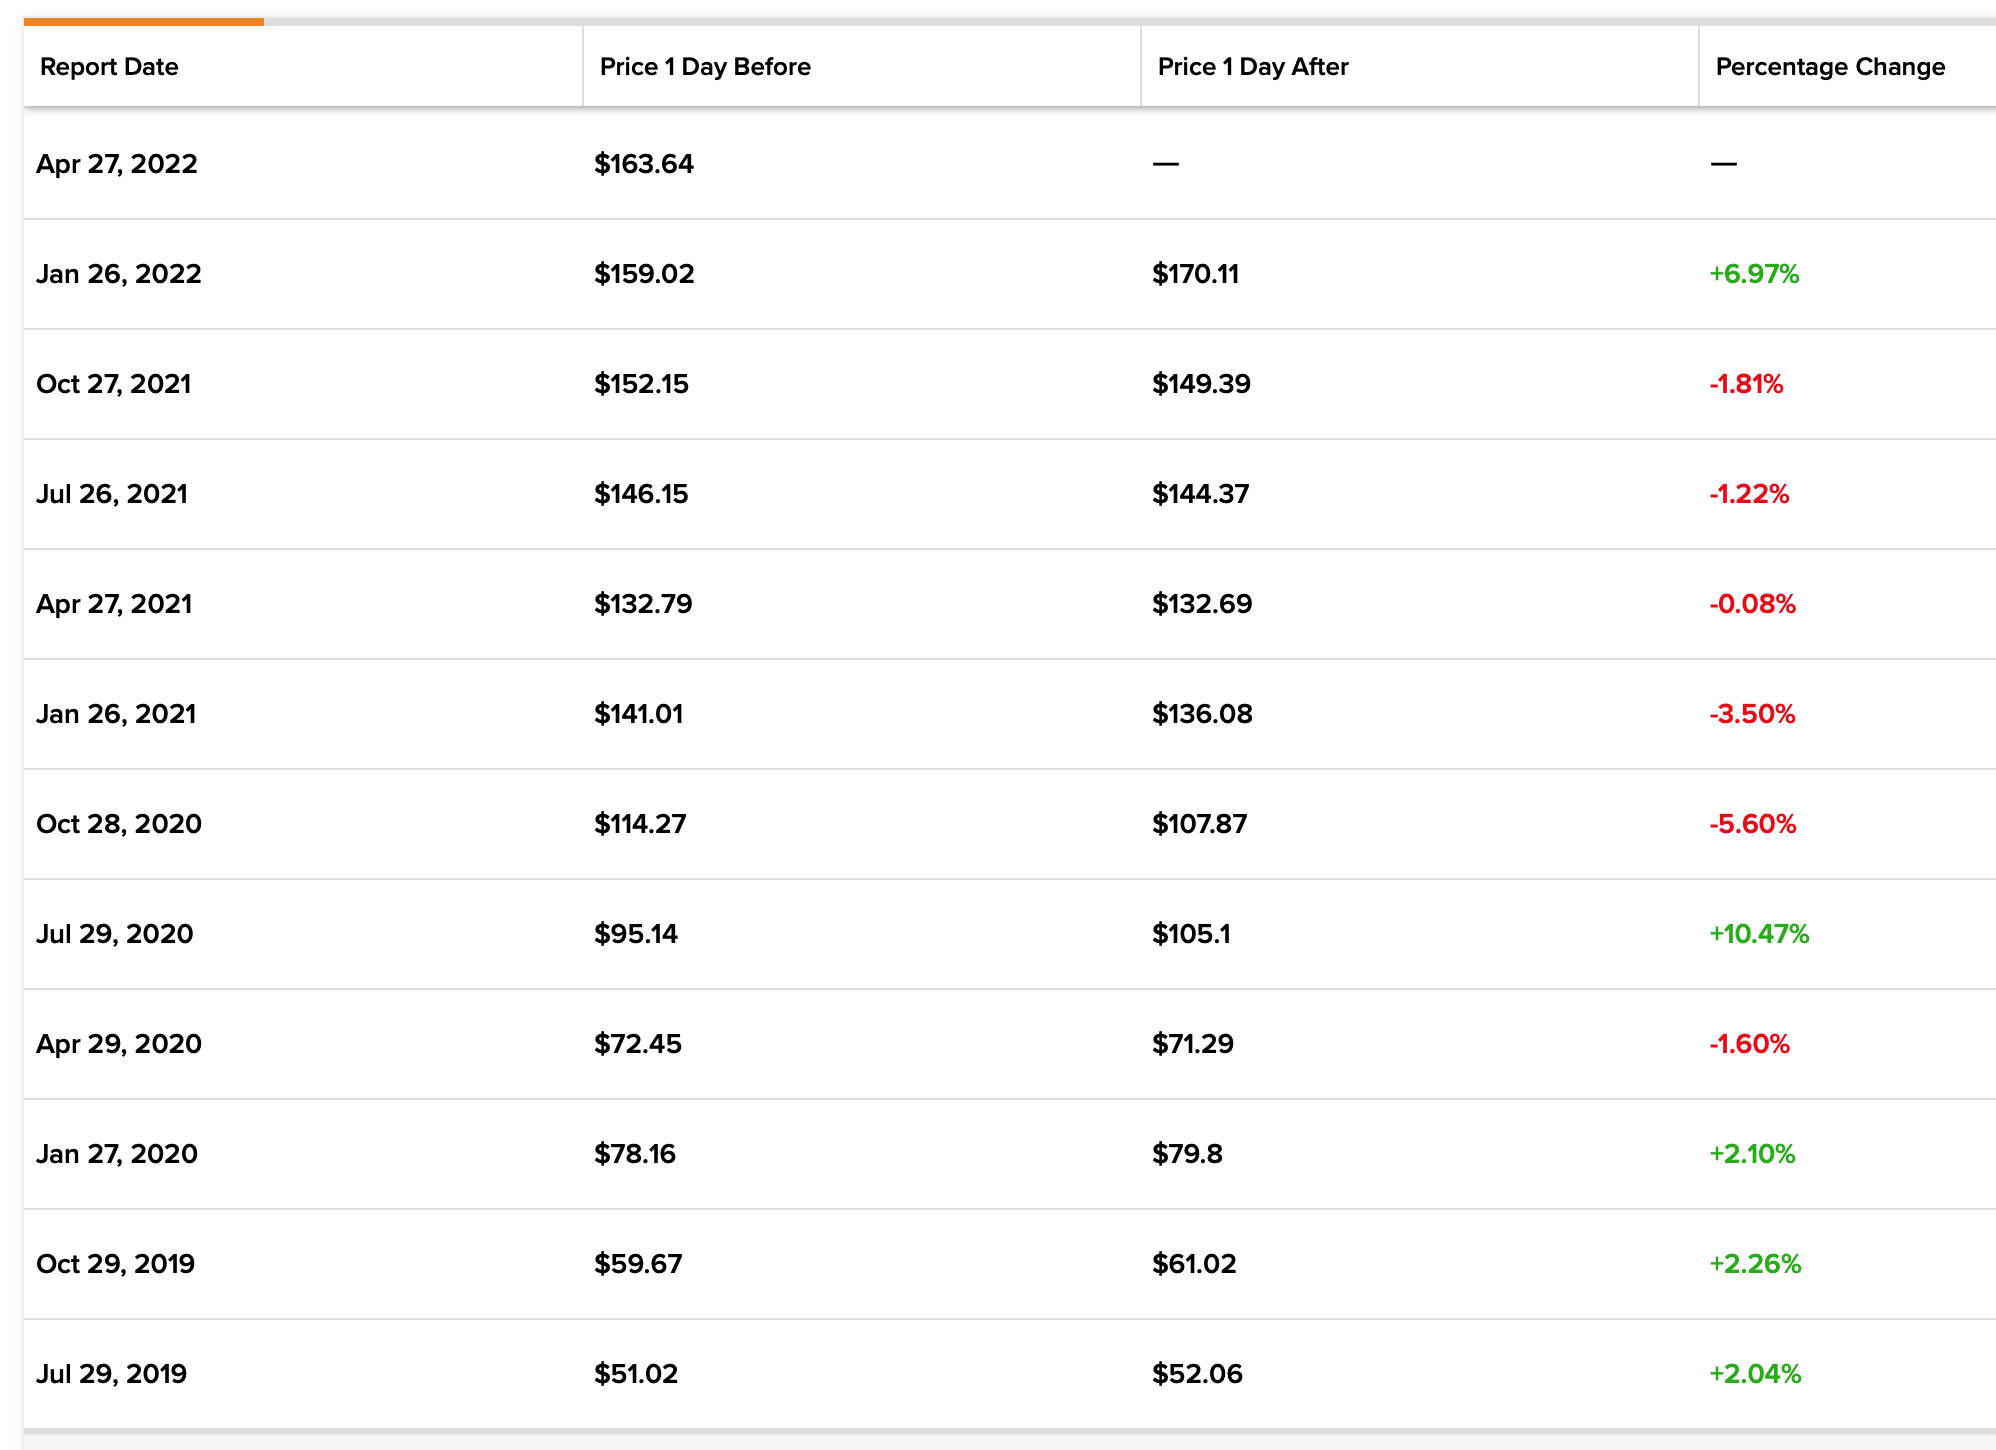Click the $163.64 price before value

(x=644, y=164)
